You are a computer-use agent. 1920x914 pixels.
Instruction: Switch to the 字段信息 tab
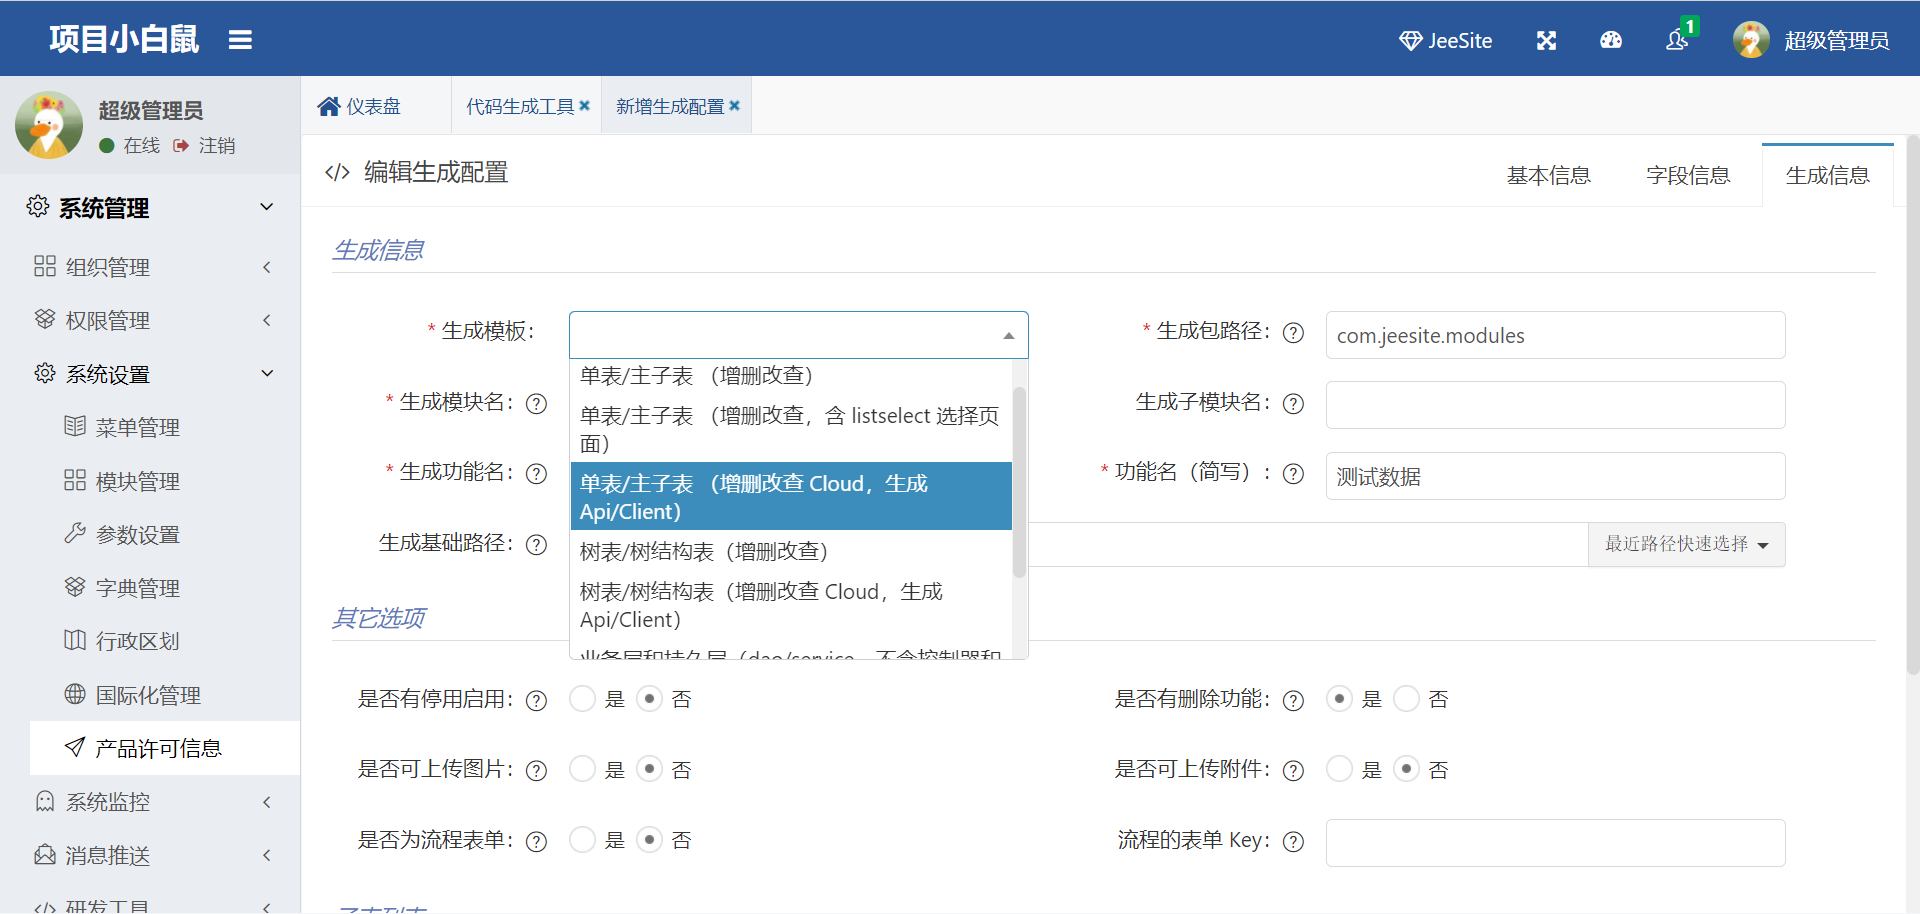tap(1688, 175)
